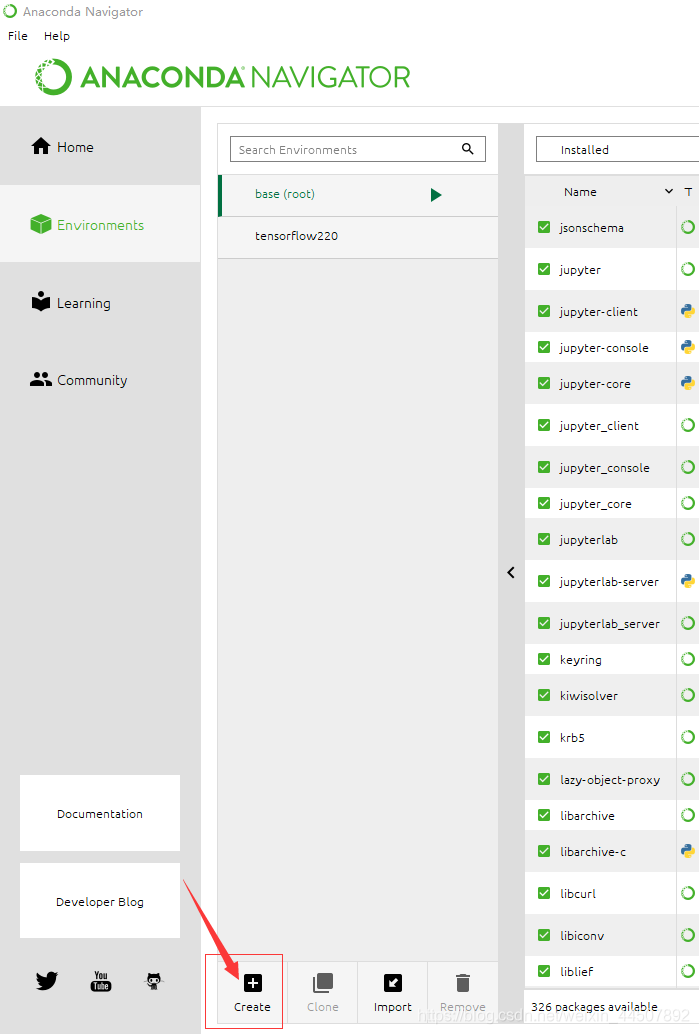Viewport: 699px width, 1034px height.
Task: Toggle the libiconv checkbox
Action: (544, 934)
